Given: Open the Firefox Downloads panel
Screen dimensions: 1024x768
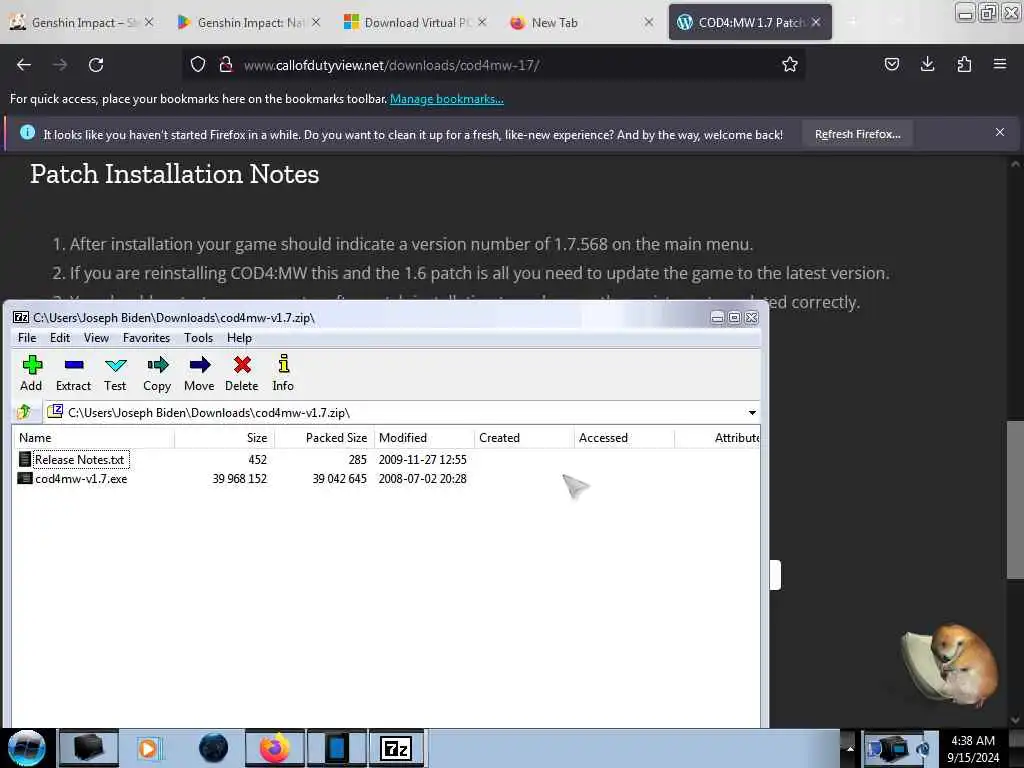Looking at the screenshot, I should point(927,64).
